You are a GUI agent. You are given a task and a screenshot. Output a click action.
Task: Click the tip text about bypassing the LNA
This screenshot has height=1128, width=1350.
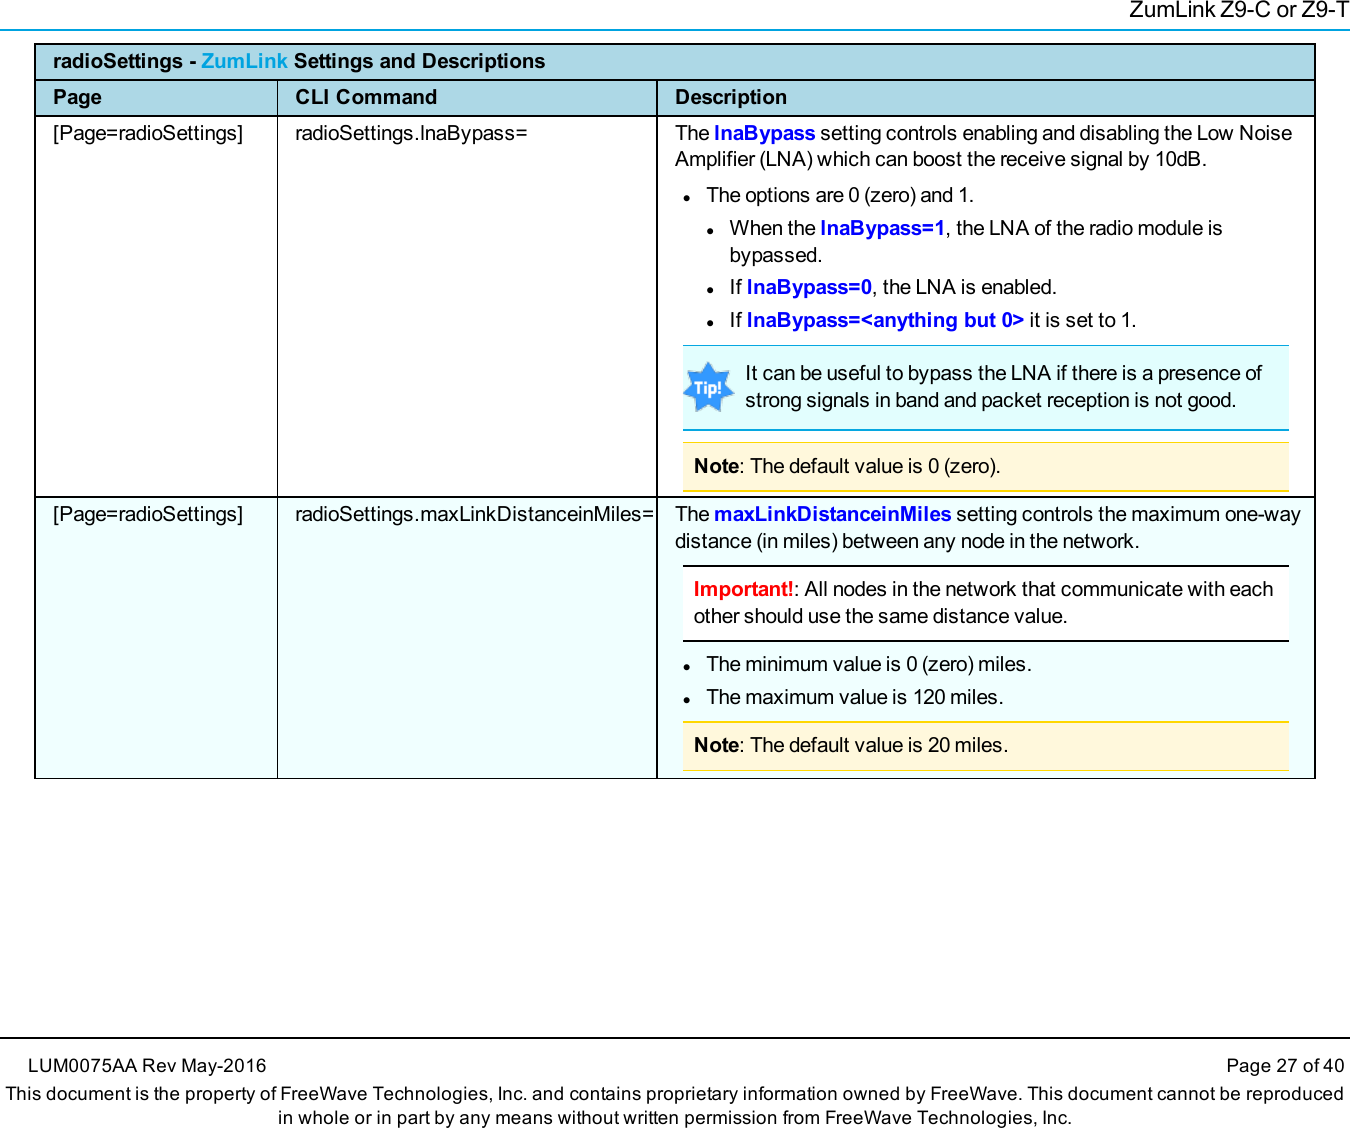1003,386
